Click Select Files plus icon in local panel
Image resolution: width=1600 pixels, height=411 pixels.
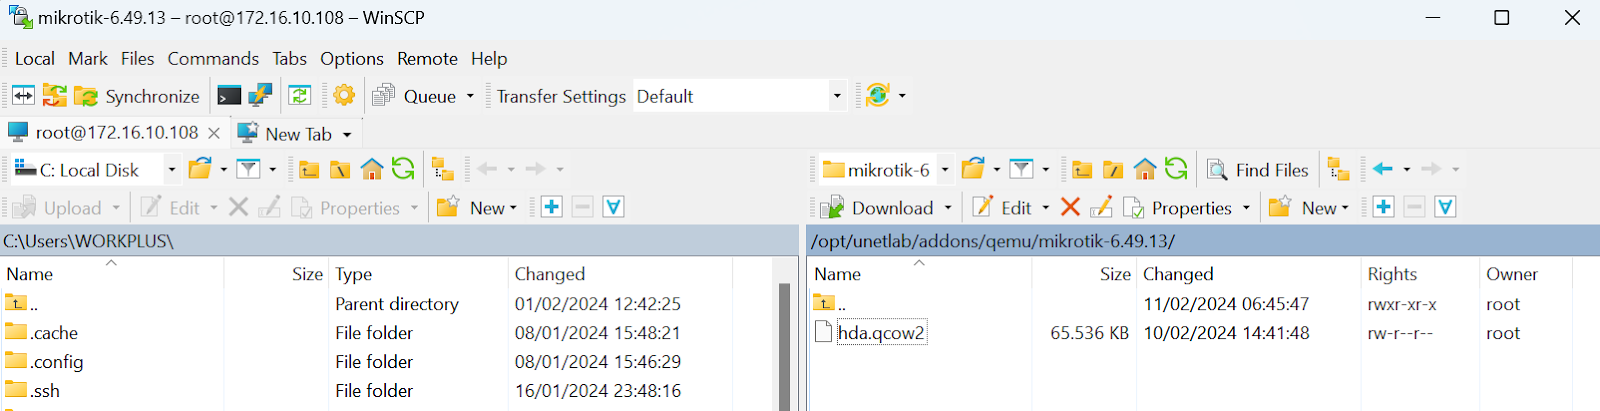(x=551, y=207)
